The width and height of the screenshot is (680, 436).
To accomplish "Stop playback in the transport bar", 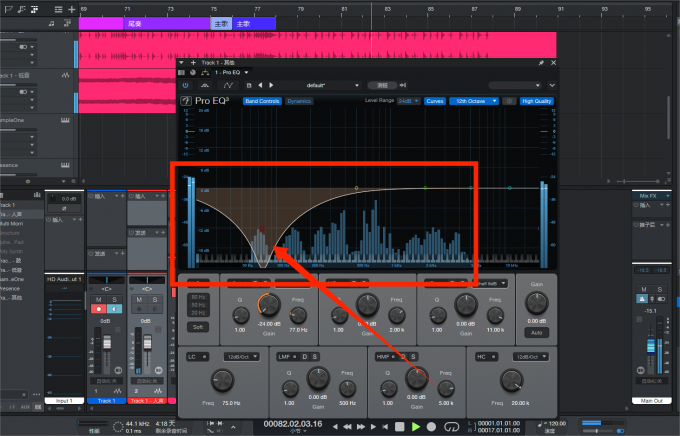I will [x=400, y=426].
